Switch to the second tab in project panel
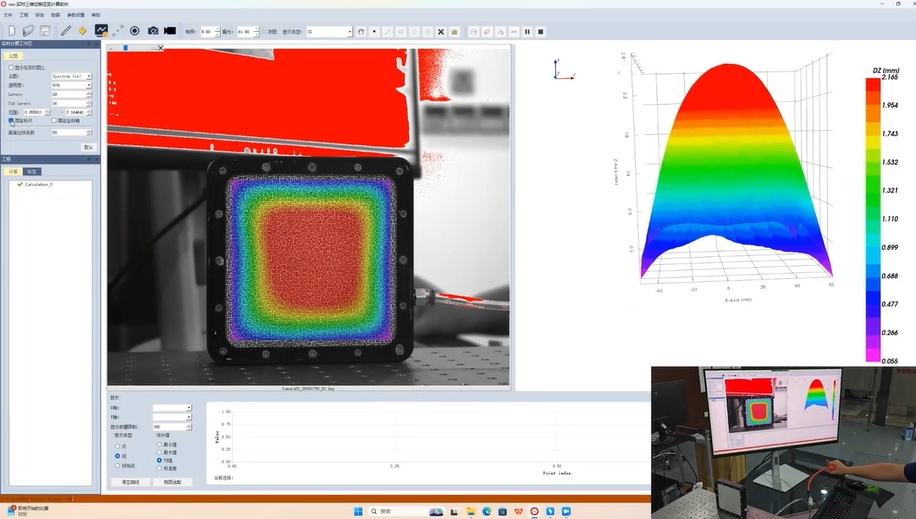This screenshot has width=916, height=519. point(32,171)
